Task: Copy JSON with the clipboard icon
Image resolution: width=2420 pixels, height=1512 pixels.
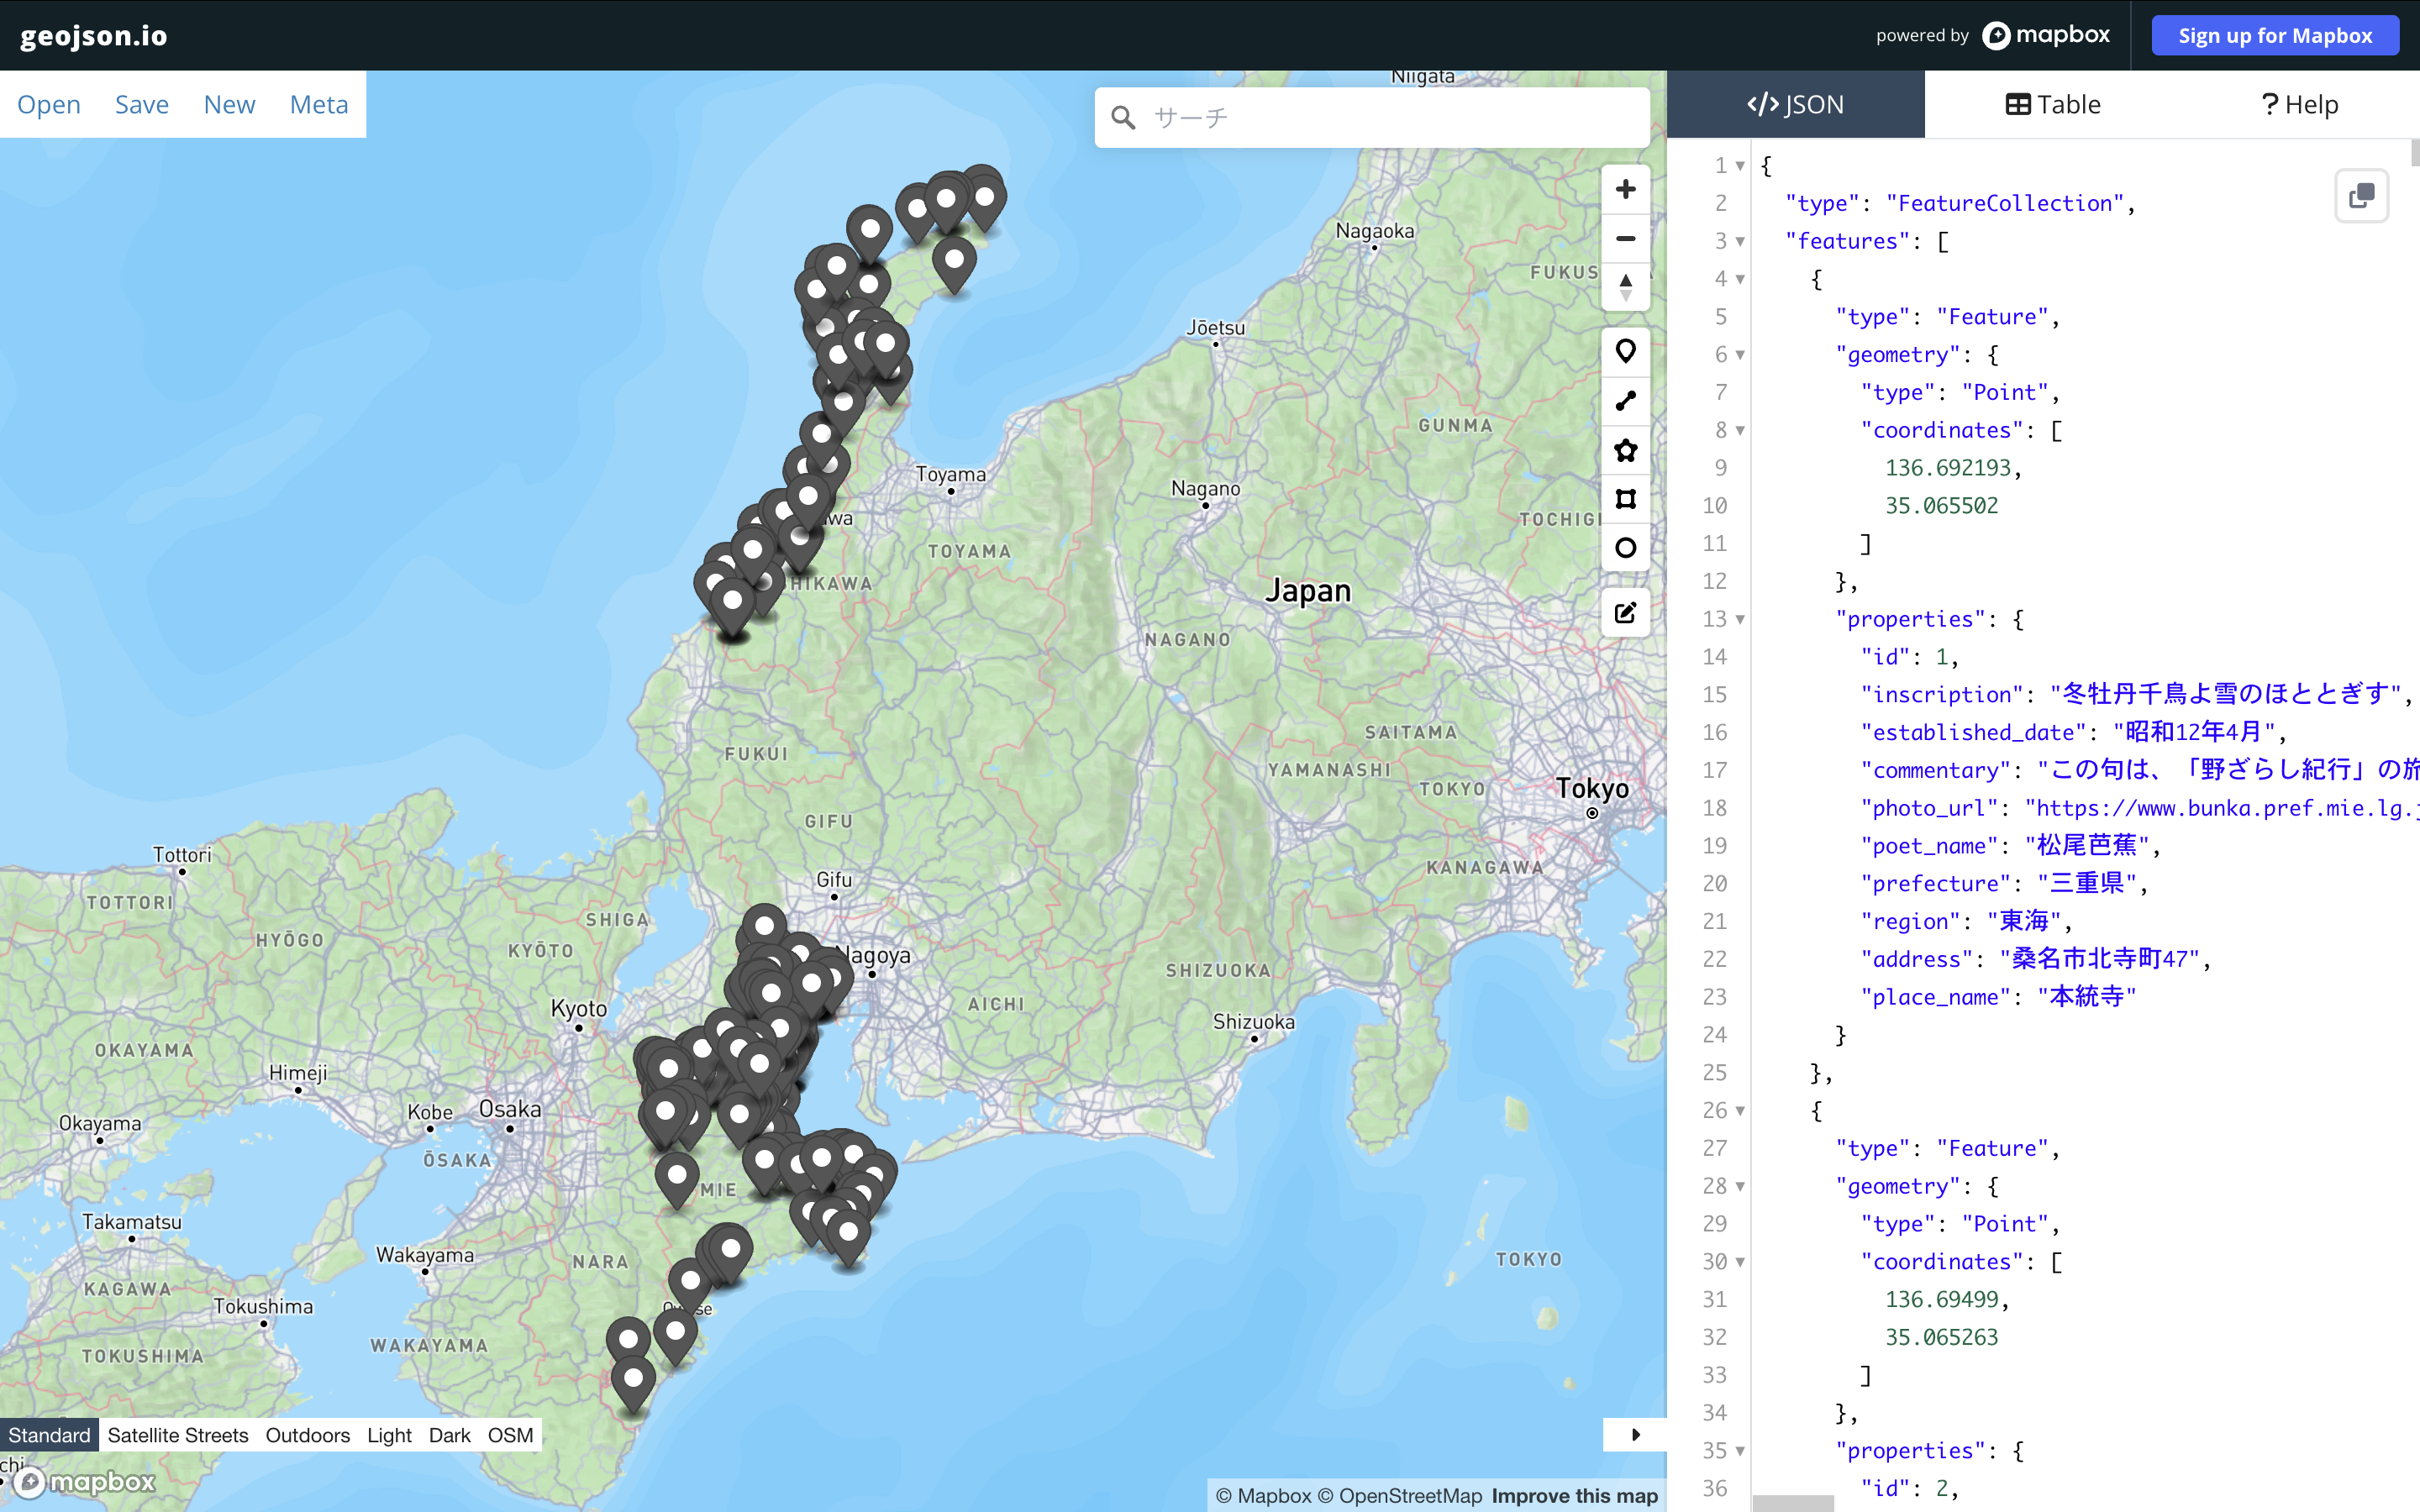Action: click(2360, 195)
